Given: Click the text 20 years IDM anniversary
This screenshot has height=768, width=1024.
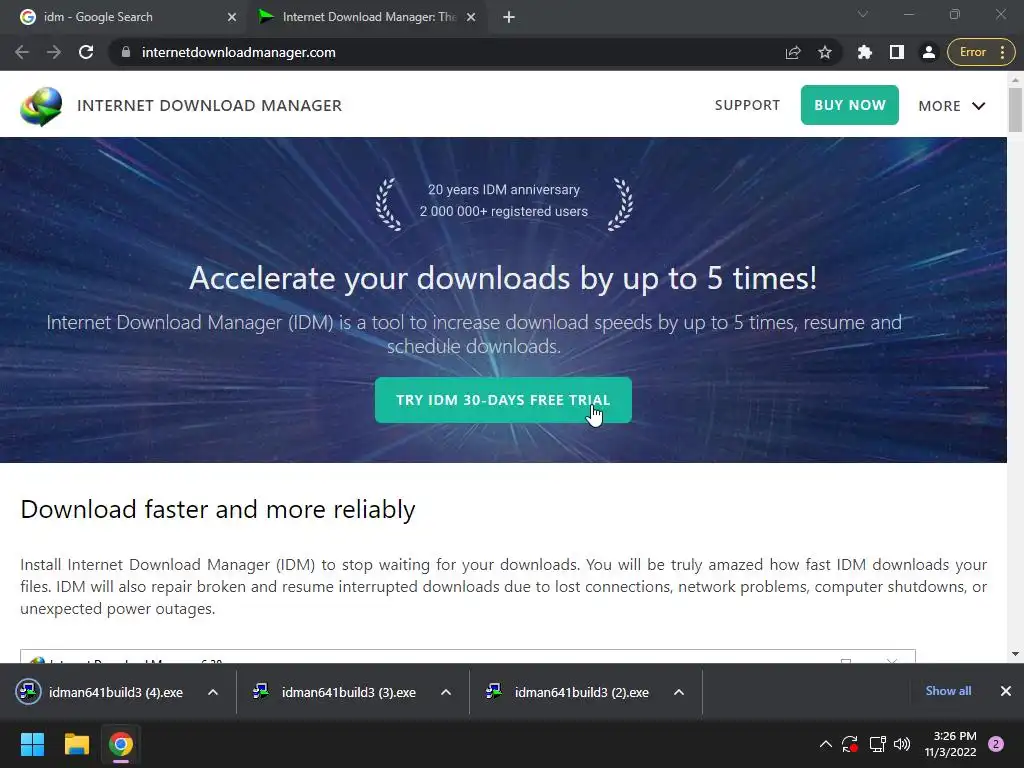Looking at the screenshot, I should pos(504,189).
